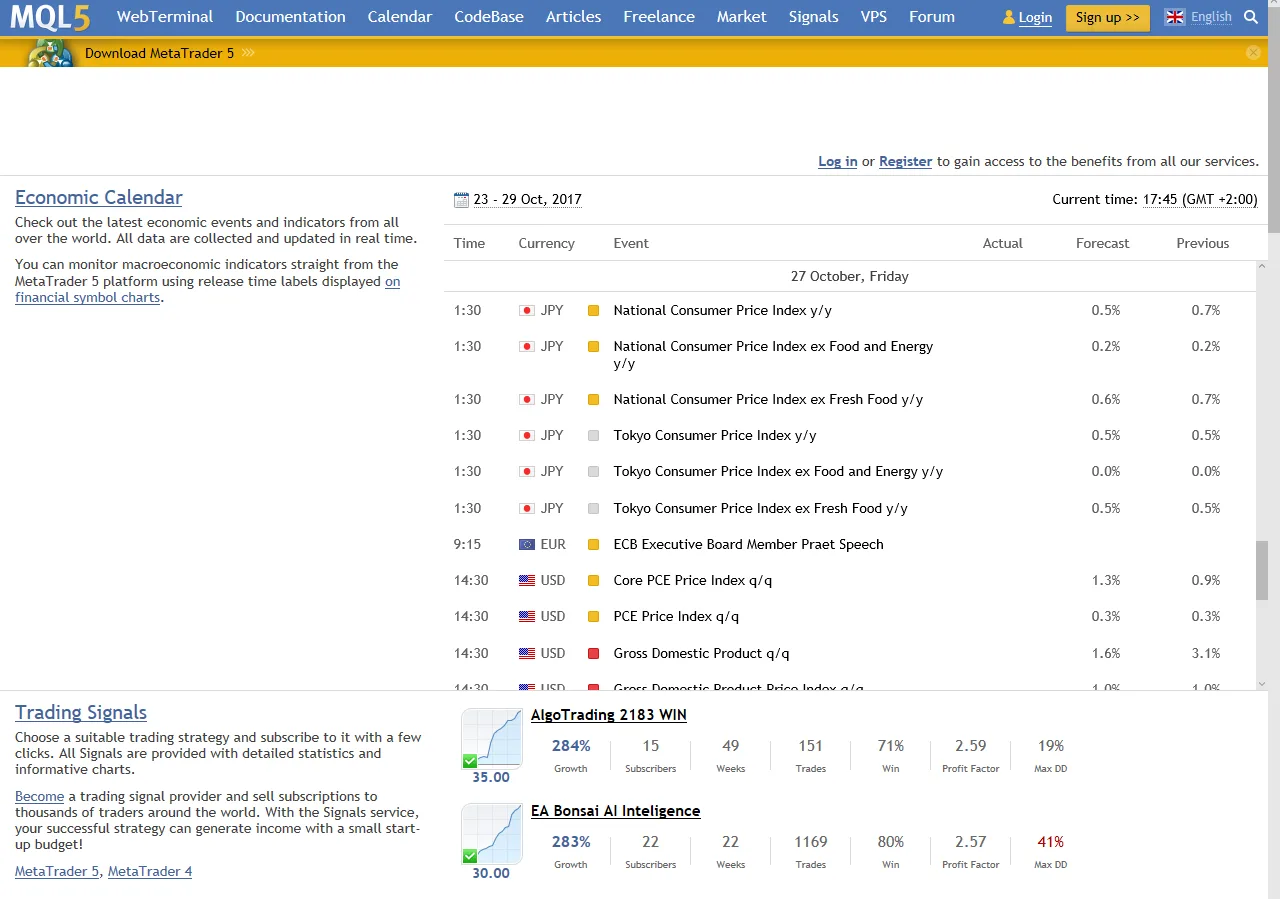Open the Gross Domestic Product q/q event
1280x899 pixels.
point(702,654)
